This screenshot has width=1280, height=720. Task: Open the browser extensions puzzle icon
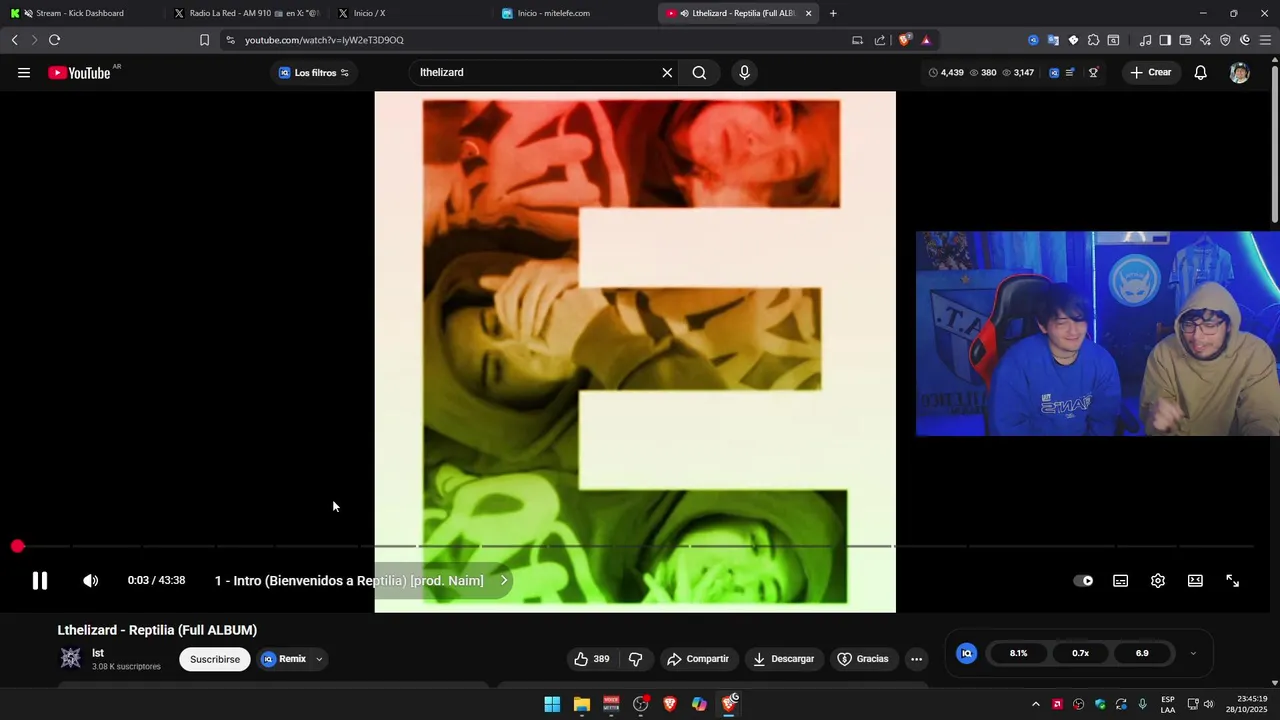pos(1093,40)
